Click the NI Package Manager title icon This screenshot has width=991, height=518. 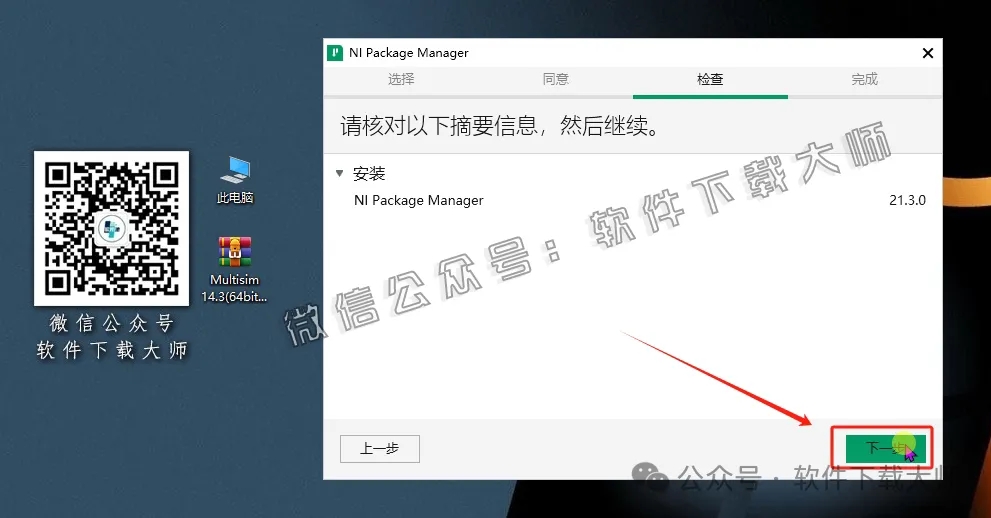pos(335,52)
